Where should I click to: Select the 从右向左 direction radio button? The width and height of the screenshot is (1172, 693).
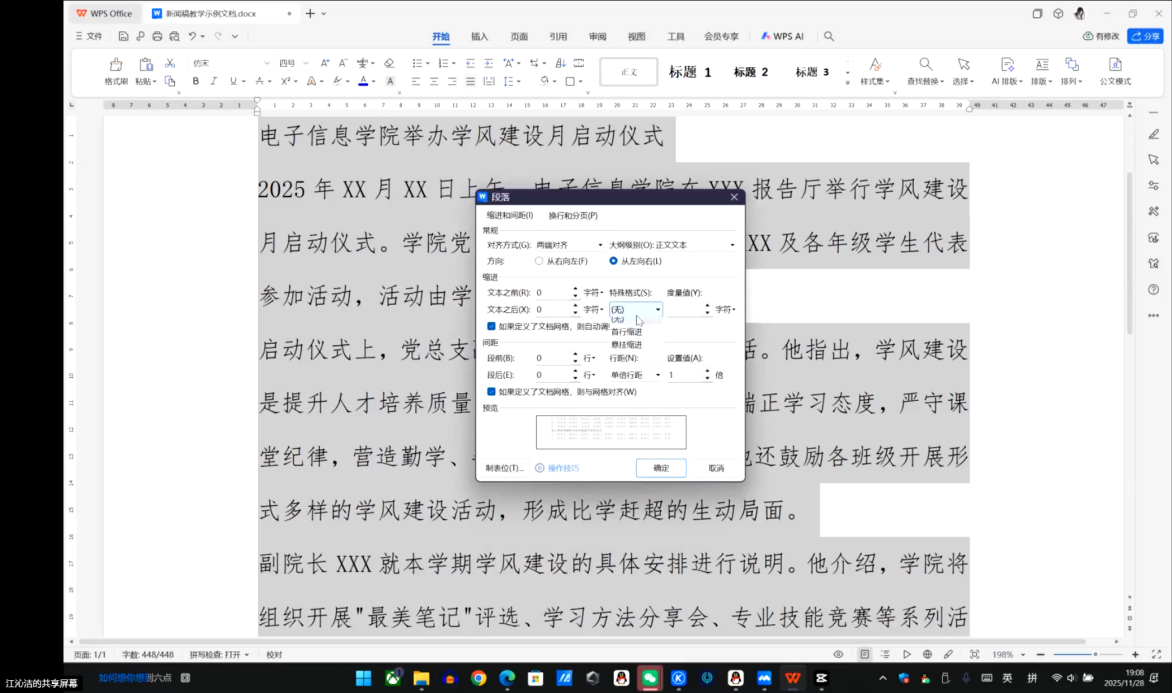(539, 261)
